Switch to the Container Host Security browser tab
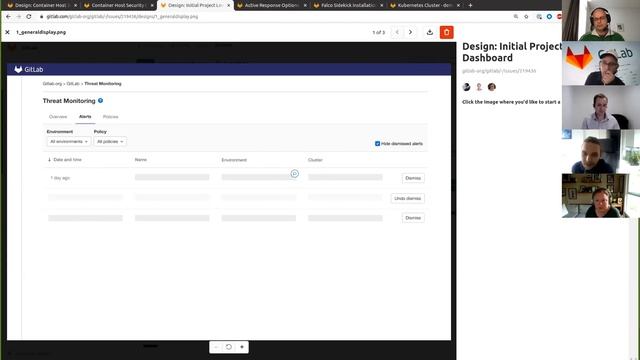This screenshot has width=640, height=360. (x=118, y=5)
